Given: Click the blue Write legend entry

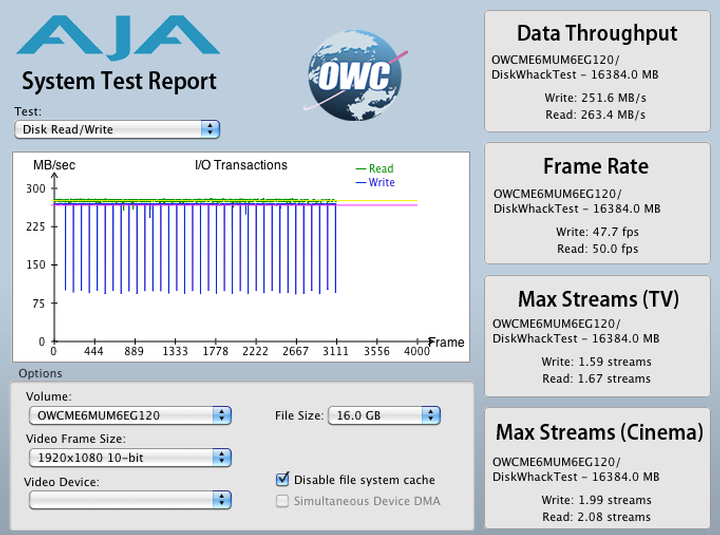Looking at the screenshot, I should point(375,183).
